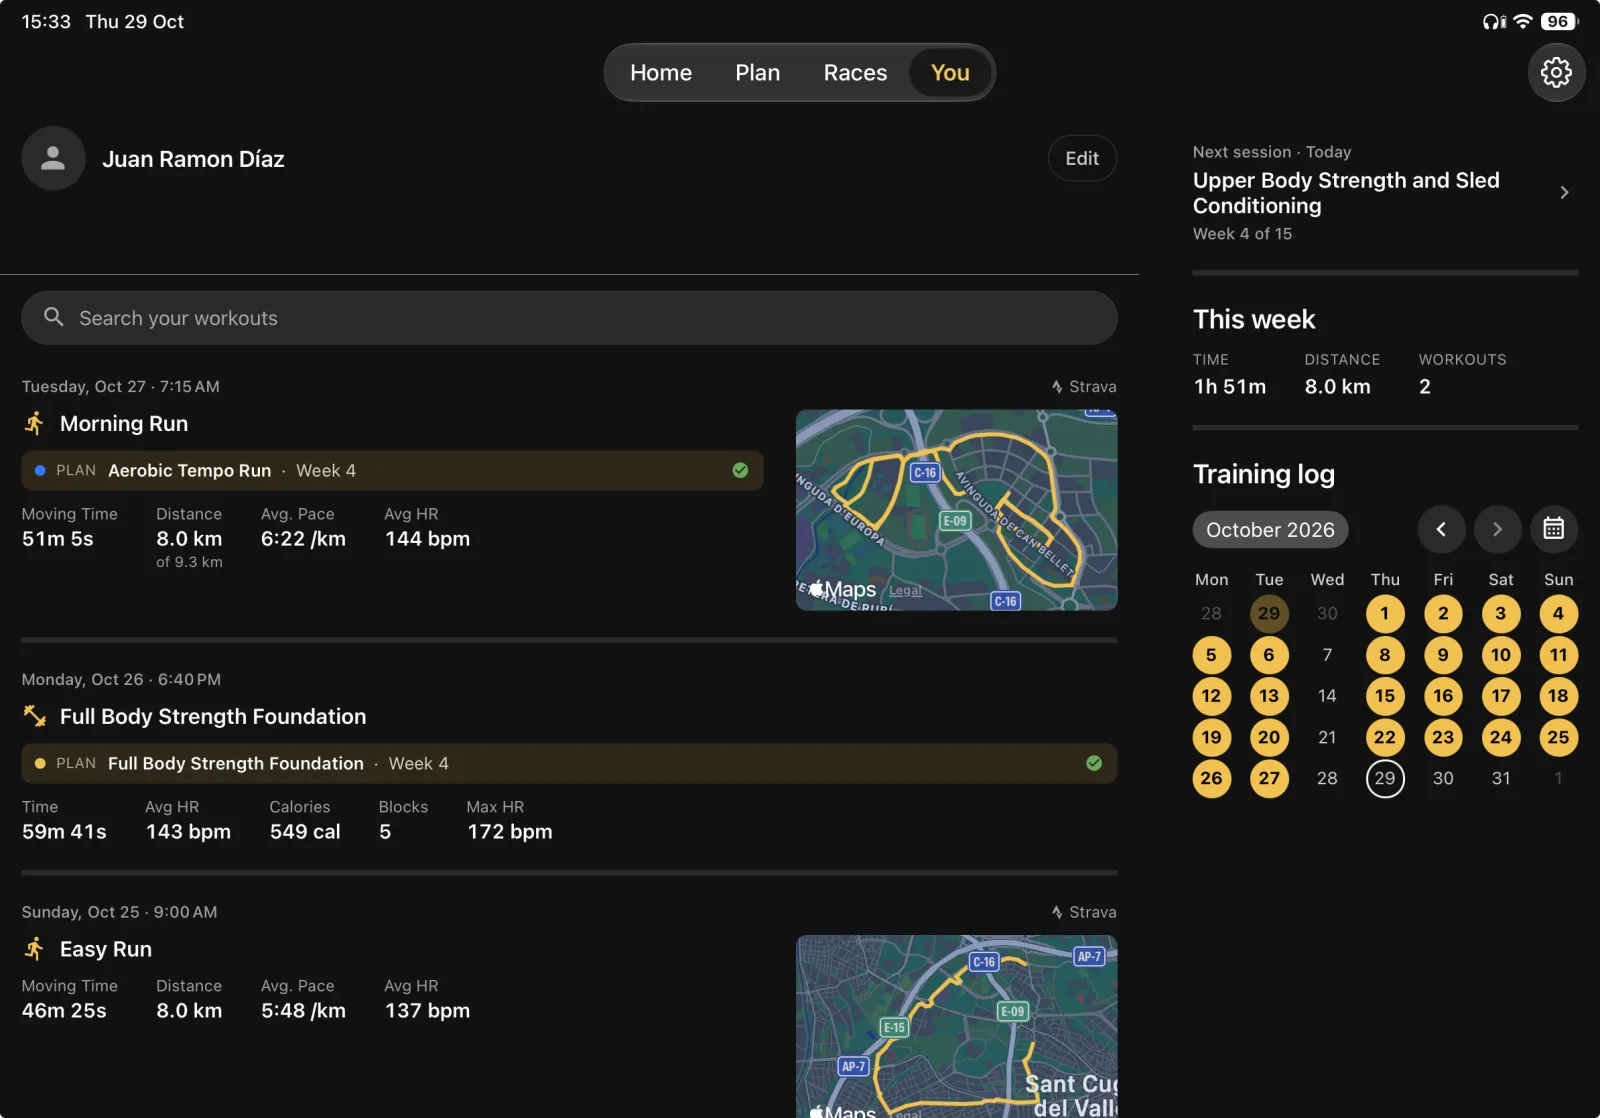Click the Search your workouts field

click(569, 318)
